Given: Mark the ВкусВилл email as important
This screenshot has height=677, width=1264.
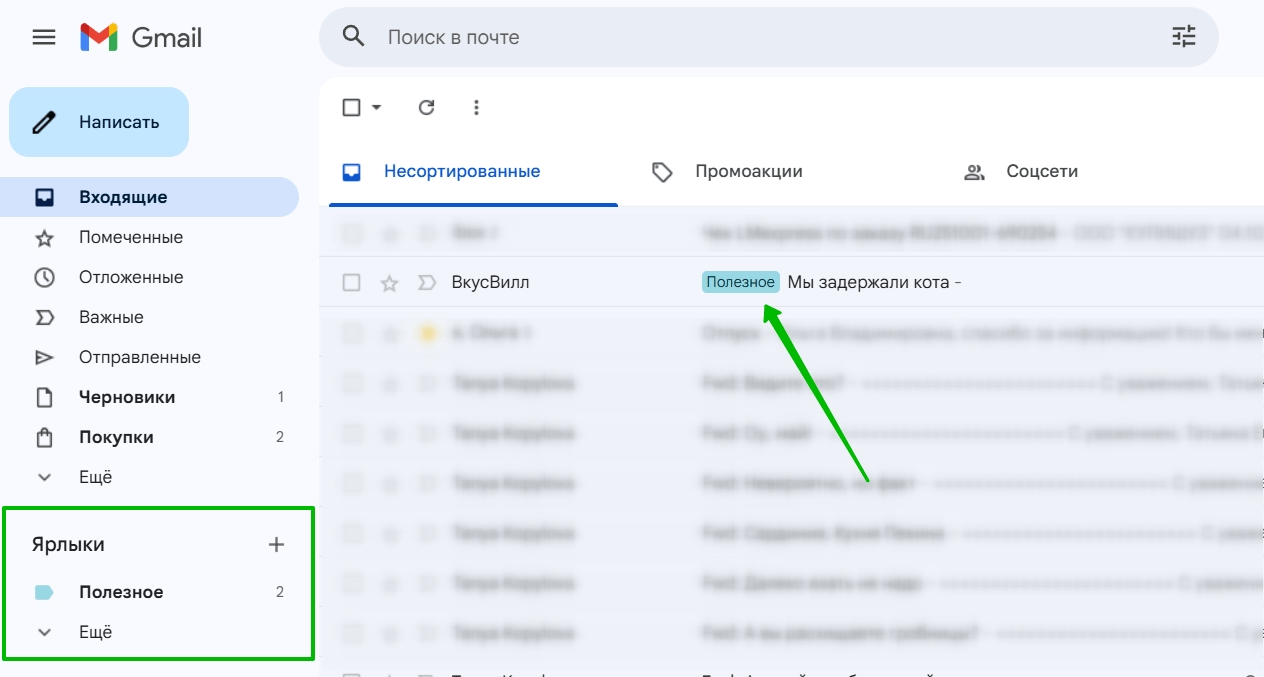Looking at the screenshot, I should point(427,283).
